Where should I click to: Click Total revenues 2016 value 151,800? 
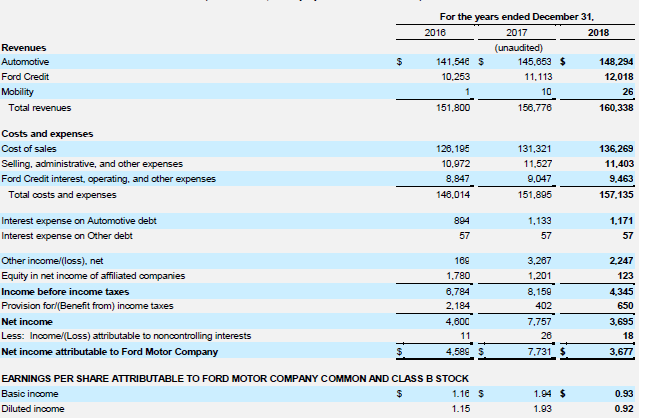453,108
